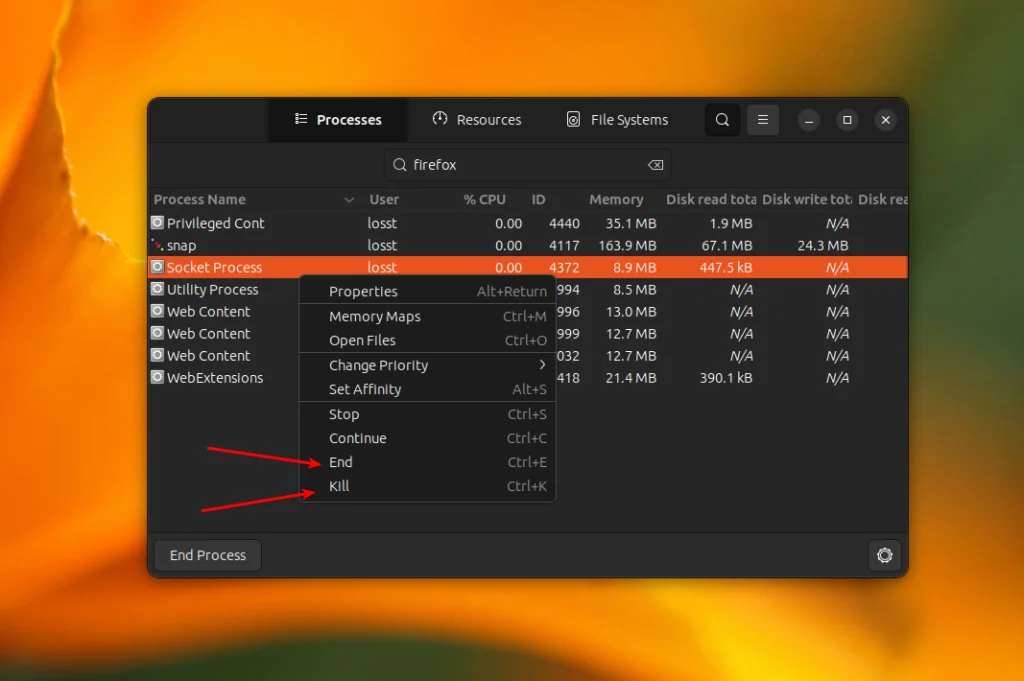1024x681 pixels.
Task: Open the hamburger menu button
Action: click(762, 120)
